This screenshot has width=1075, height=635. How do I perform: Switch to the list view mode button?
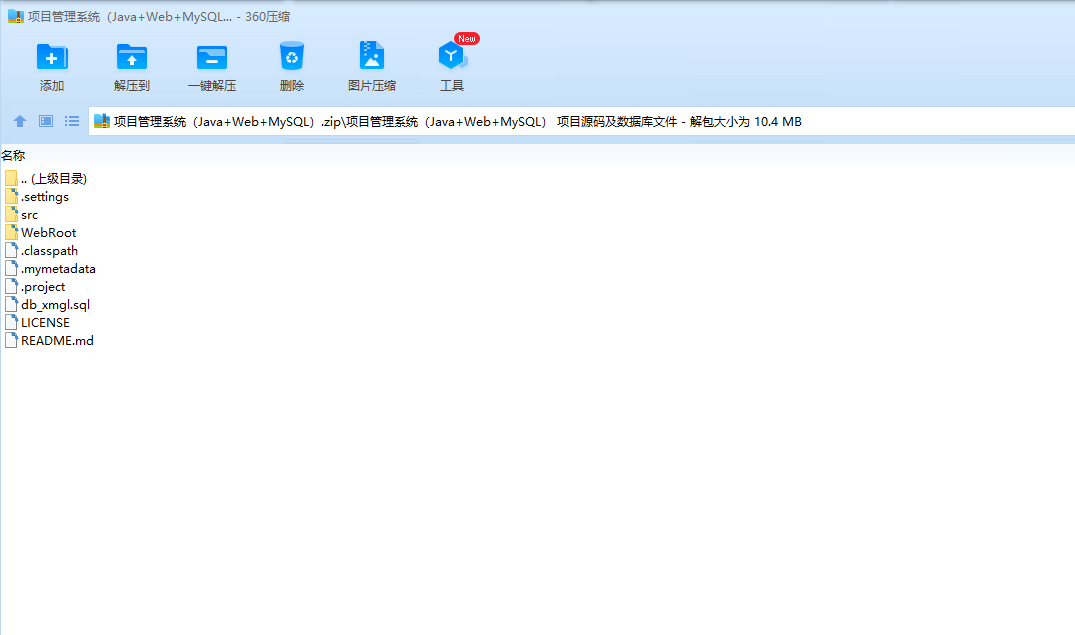pos(72,121)
